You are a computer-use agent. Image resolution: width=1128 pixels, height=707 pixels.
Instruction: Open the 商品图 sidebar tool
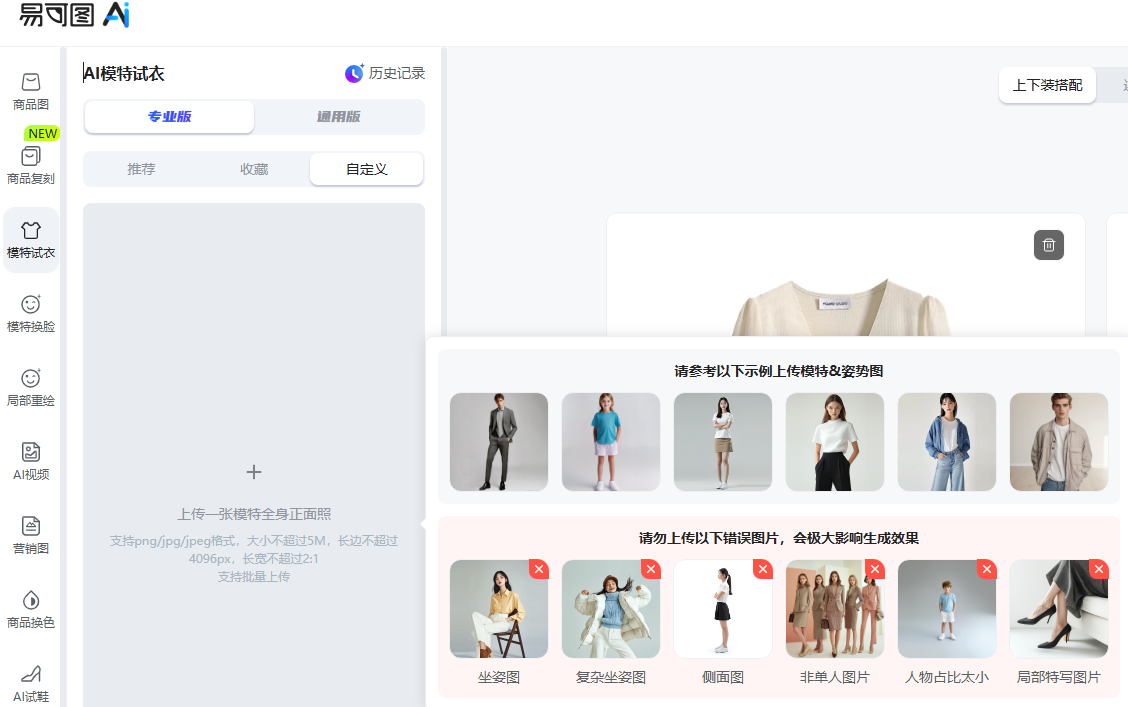pyautogui.click(x=31, y=92)
